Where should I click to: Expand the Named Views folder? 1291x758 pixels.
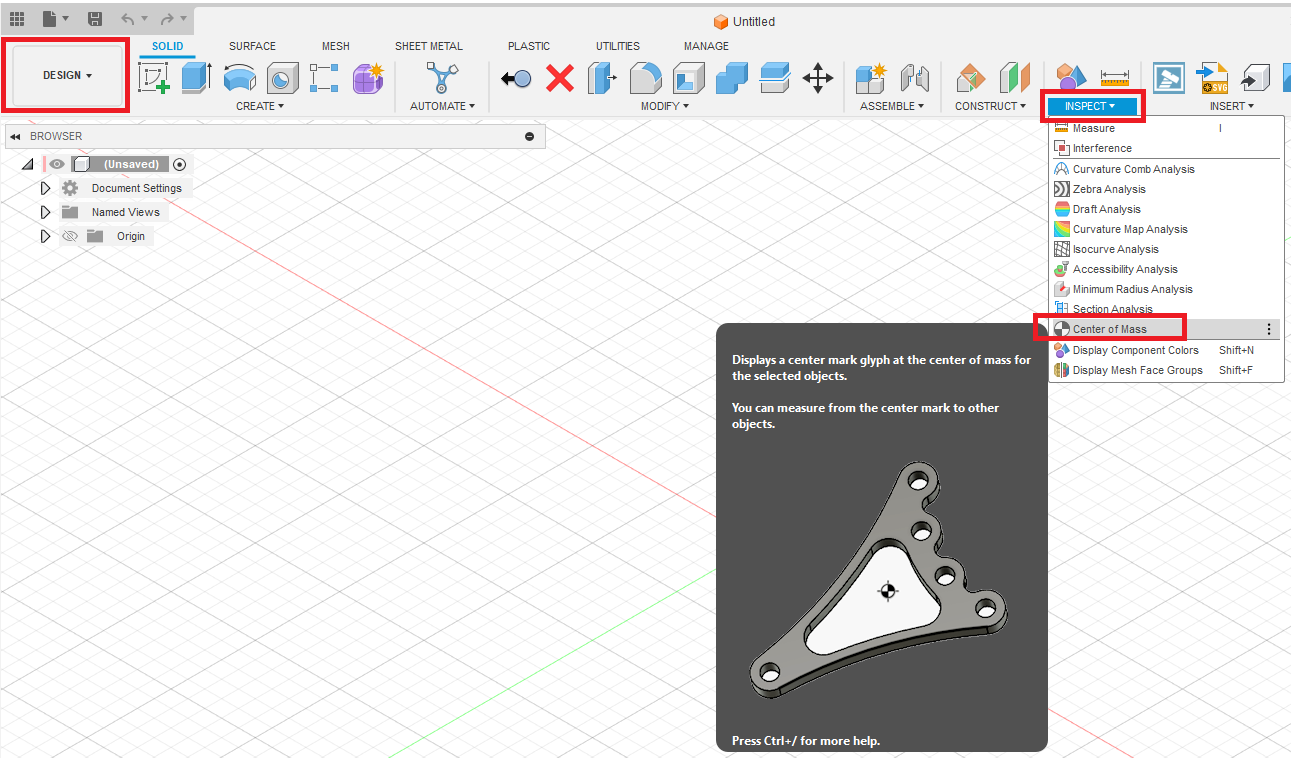coord(45,211)
